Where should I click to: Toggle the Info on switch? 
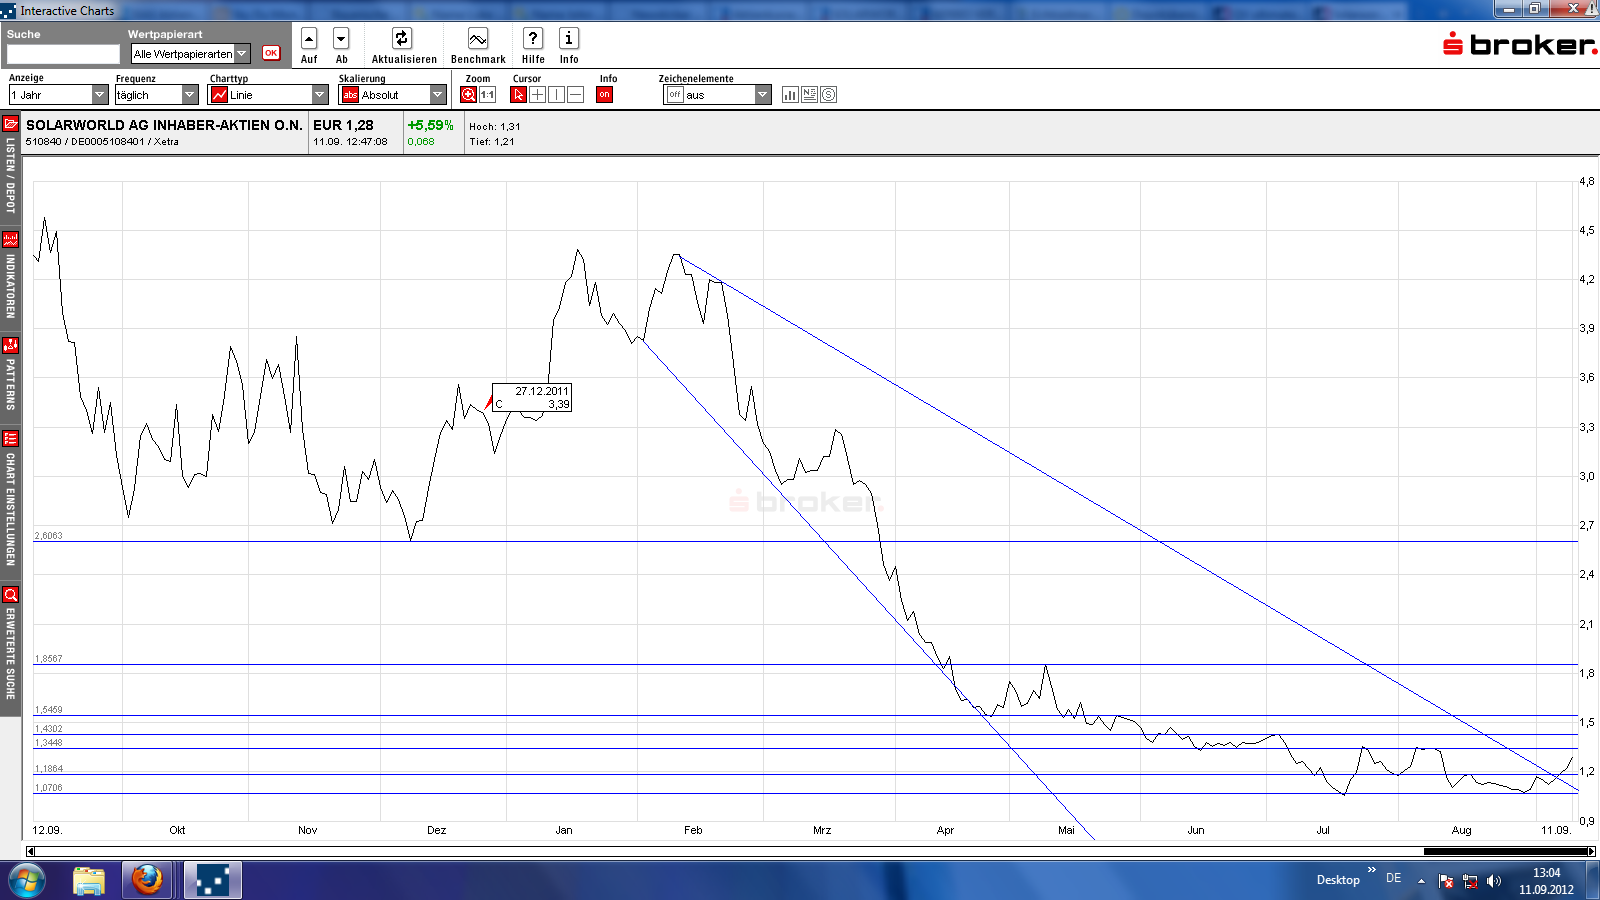click(604, 95)
